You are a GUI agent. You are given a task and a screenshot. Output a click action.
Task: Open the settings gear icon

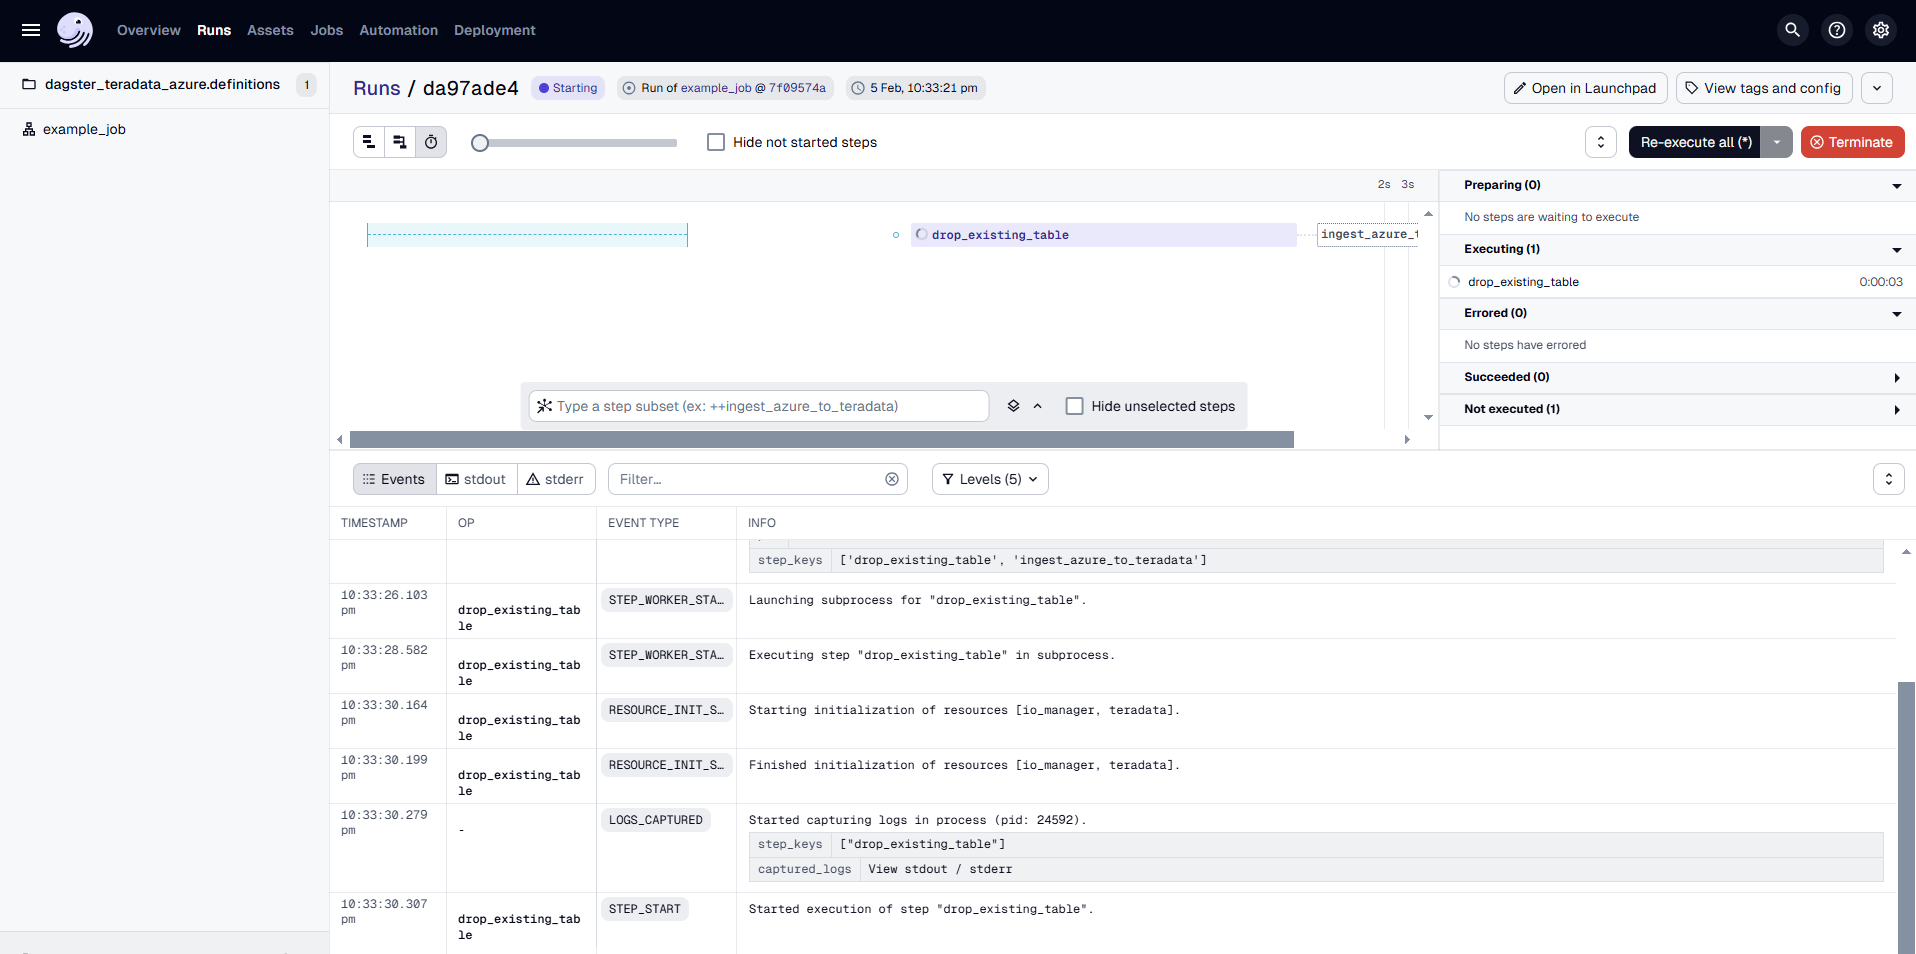[1881, 30]
